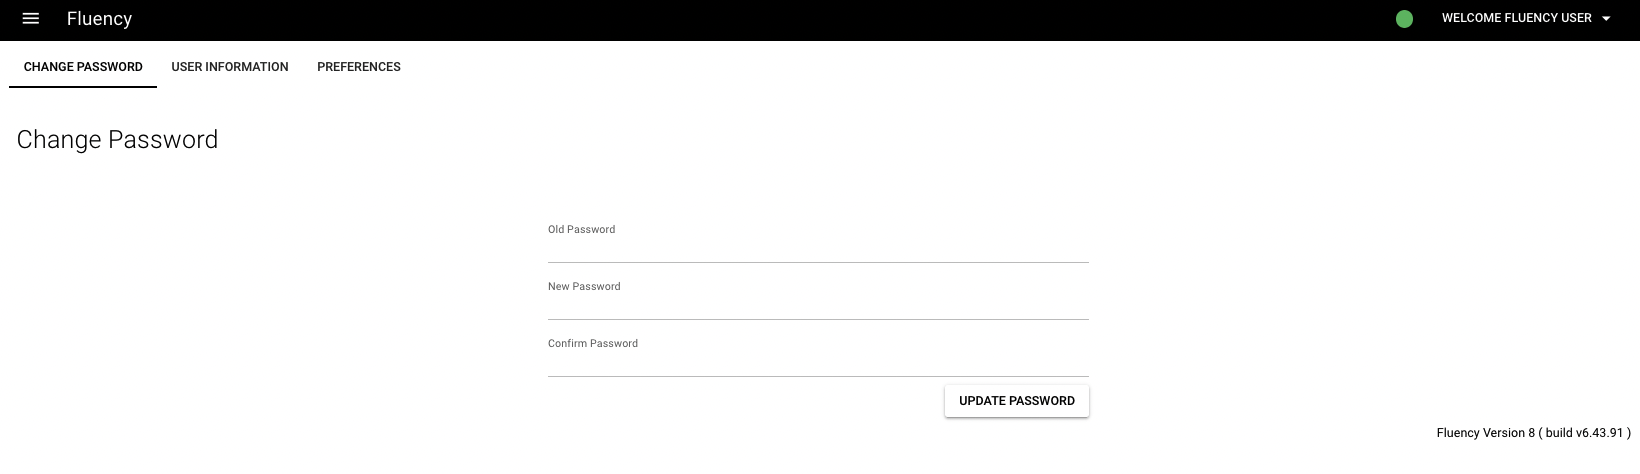Click the New Password field label

pyautogui.click(x=584, y=287)
